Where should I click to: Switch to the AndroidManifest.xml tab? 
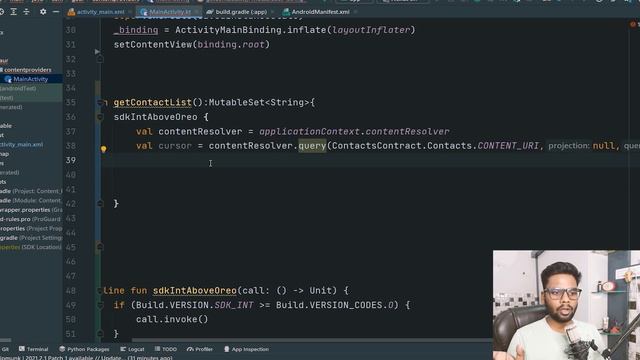[x=320, y=12]
